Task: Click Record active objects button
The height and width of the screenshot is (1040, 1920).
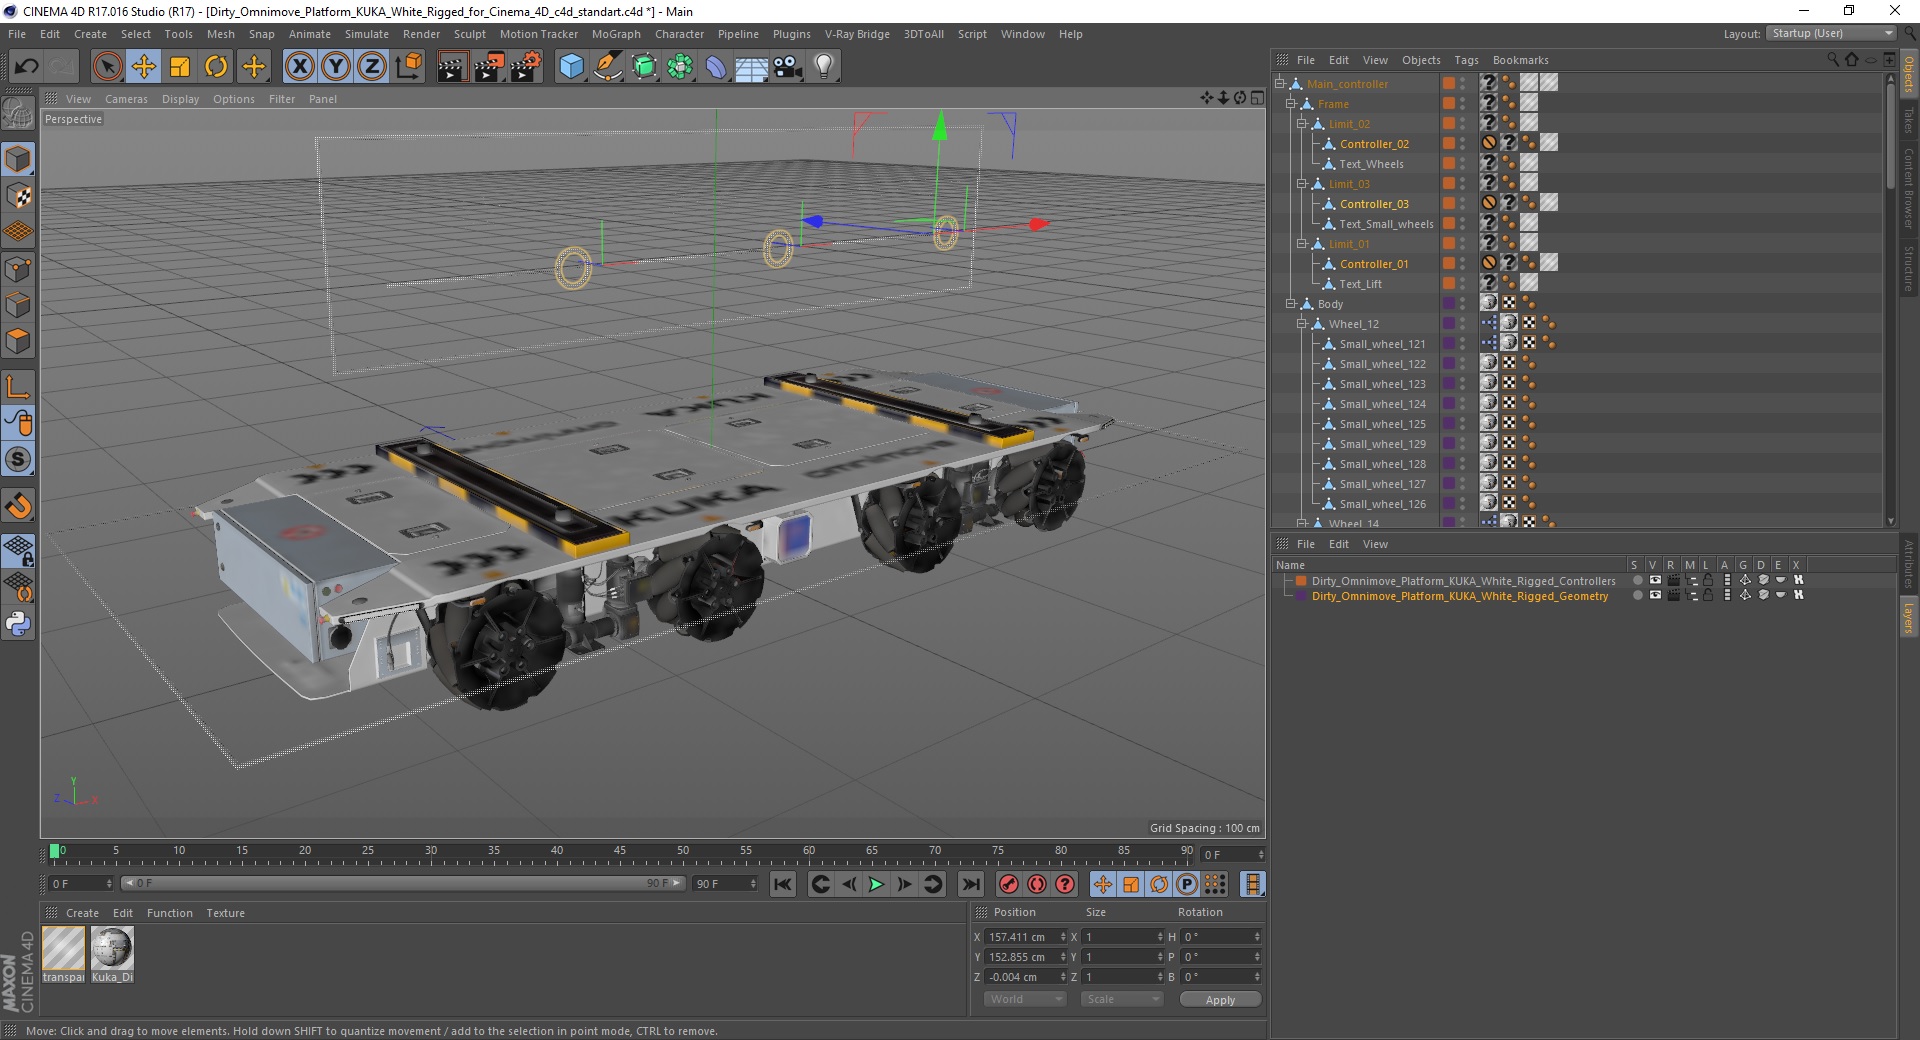Action: (x=1009, y=884)
